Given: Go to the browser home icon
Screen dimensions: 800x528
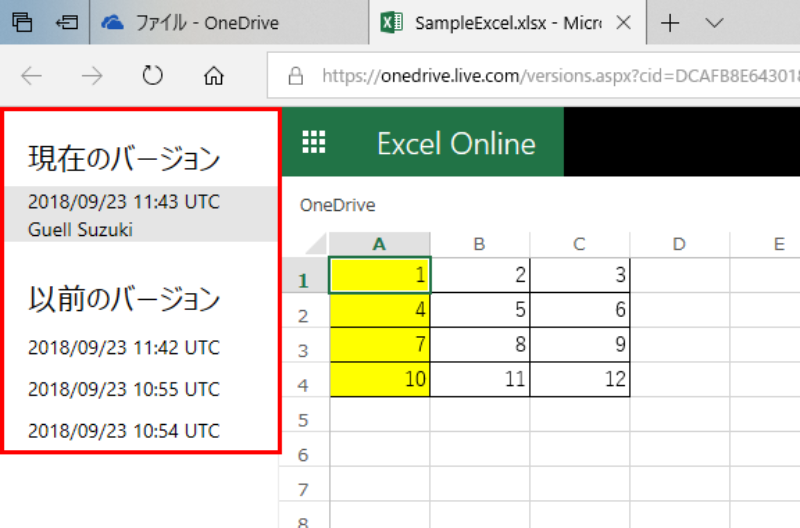Looking at the screenshot, I should [213, 76].
